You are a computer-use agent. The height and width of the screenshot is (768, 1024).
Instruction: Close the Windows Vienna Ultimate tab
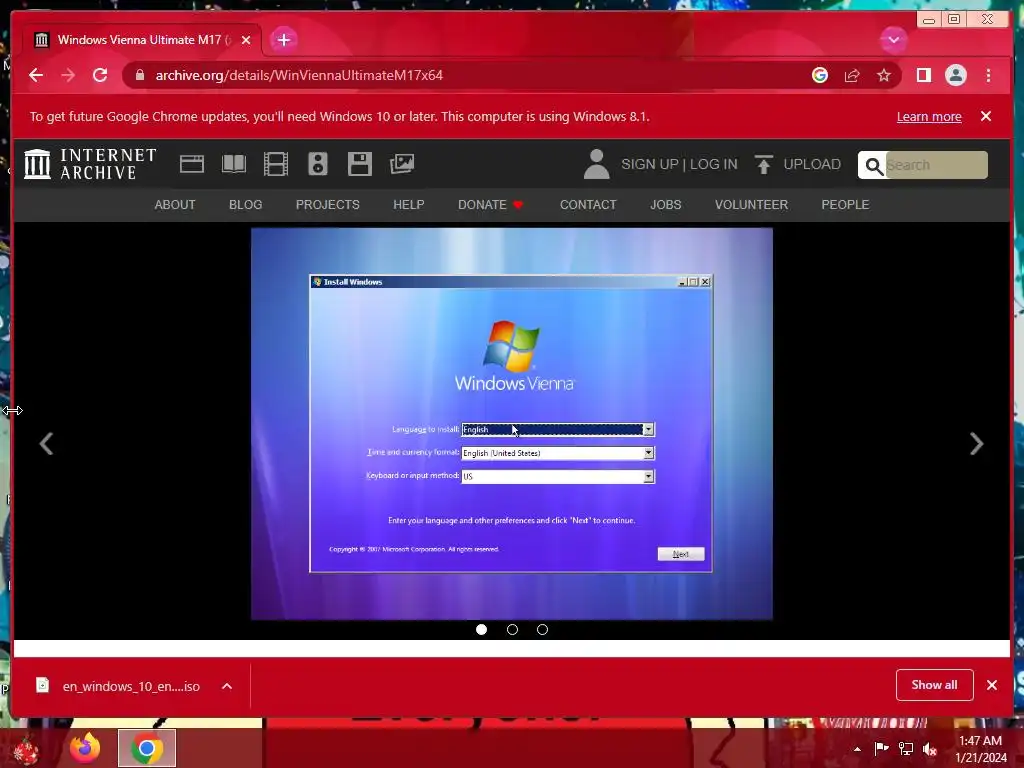coord(246,40)
